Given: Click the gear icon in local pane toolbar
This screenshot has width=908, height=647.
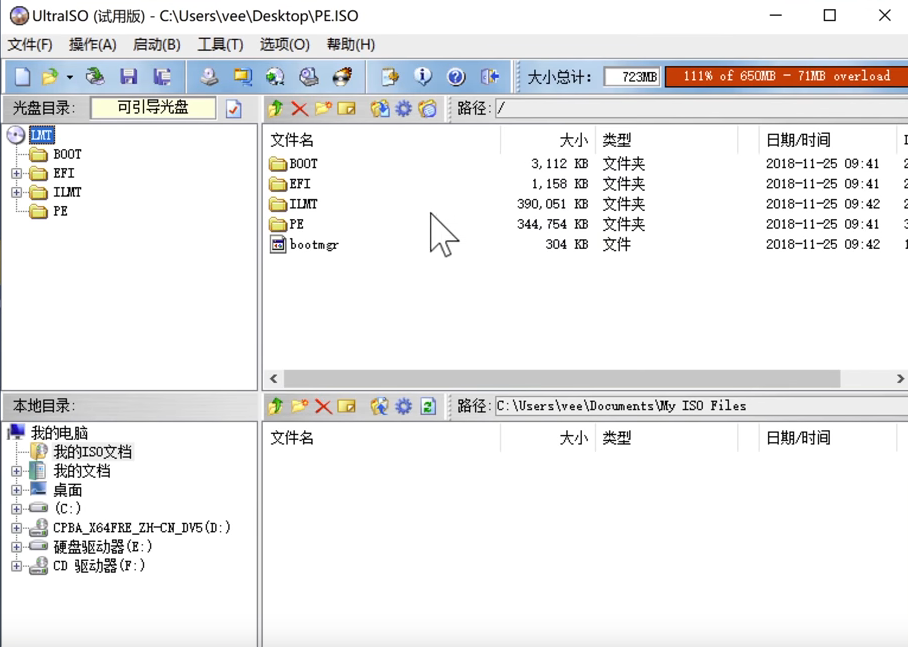Looking at the screenshot, I should [x=404, y=406].
